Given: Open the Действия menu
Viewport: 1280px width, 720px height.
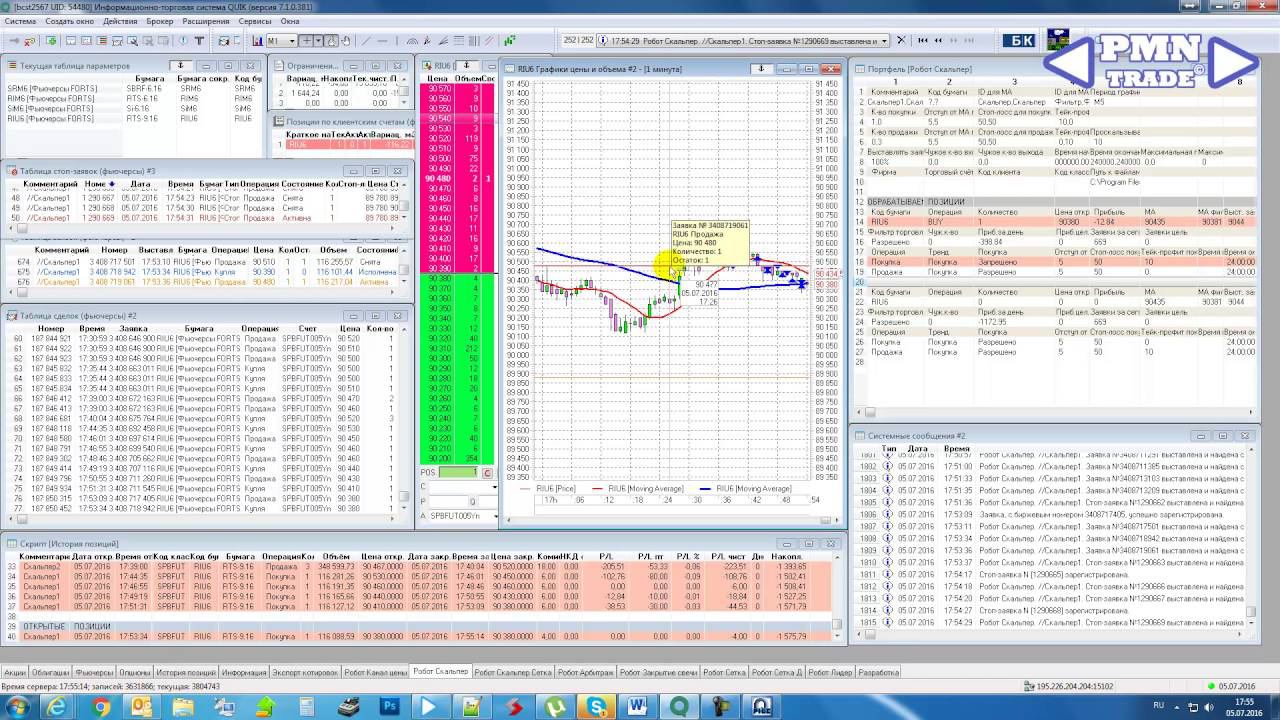Looking at the screenshot, I should click(120, 21).
